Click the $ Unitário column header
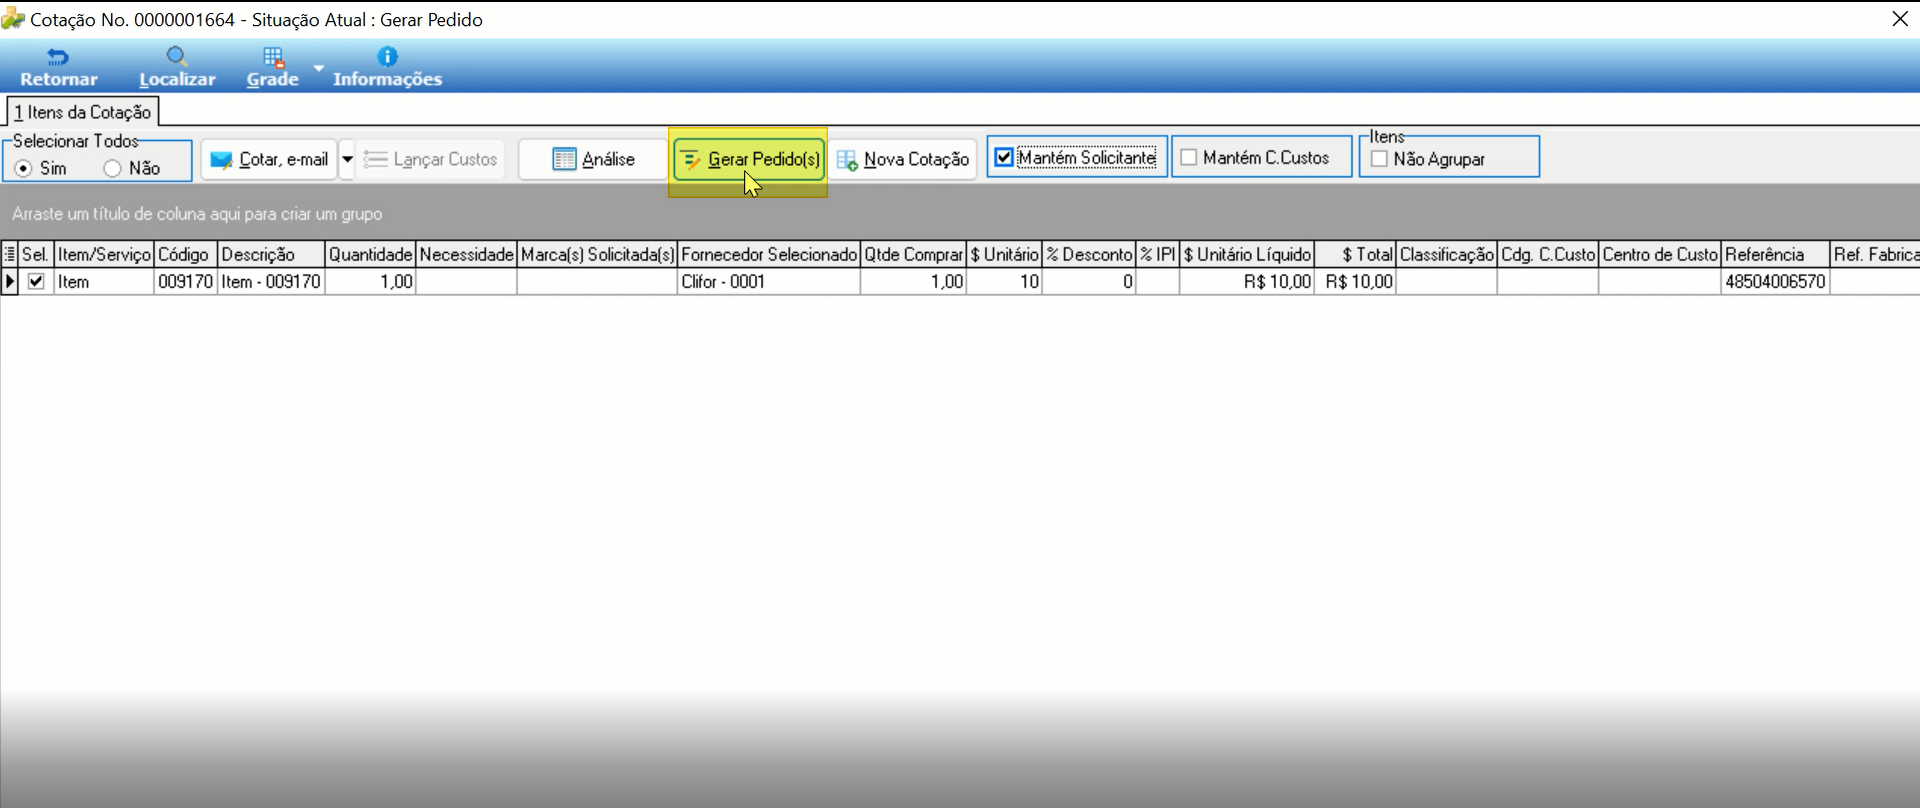The image size is (1920, 808). point(1004,255)
